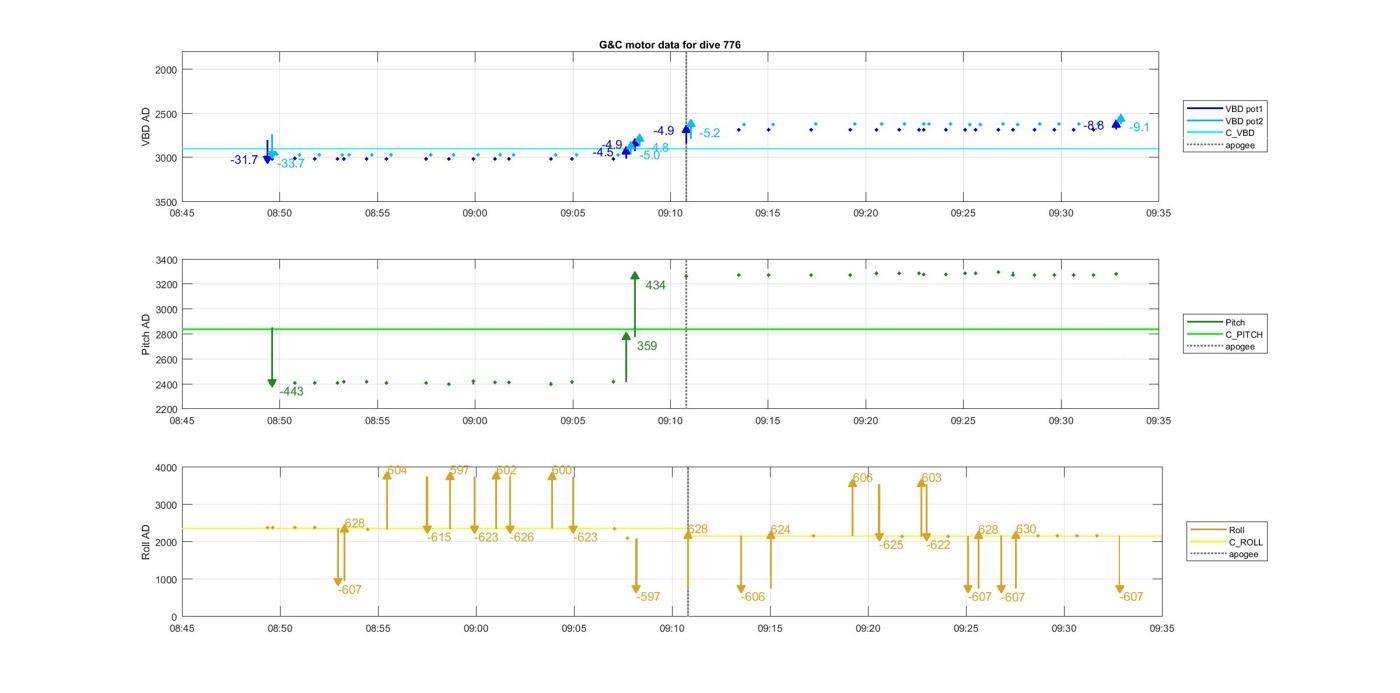Screen dimensions: 1400x693
Task: Click the '-622' roll move label
Action: (938, 545)
